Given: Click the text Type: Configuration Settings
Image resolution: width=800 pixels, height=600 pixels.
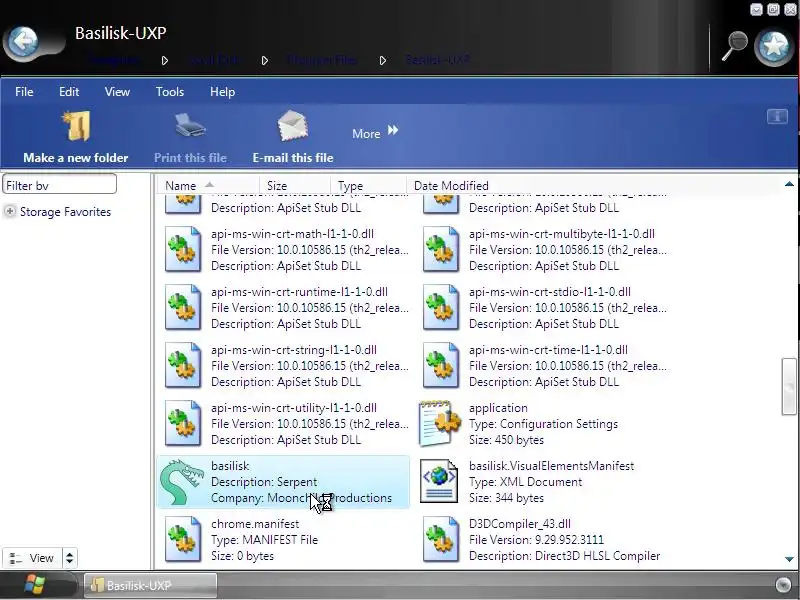Looking at the screenshot, I should pos(543,424).
